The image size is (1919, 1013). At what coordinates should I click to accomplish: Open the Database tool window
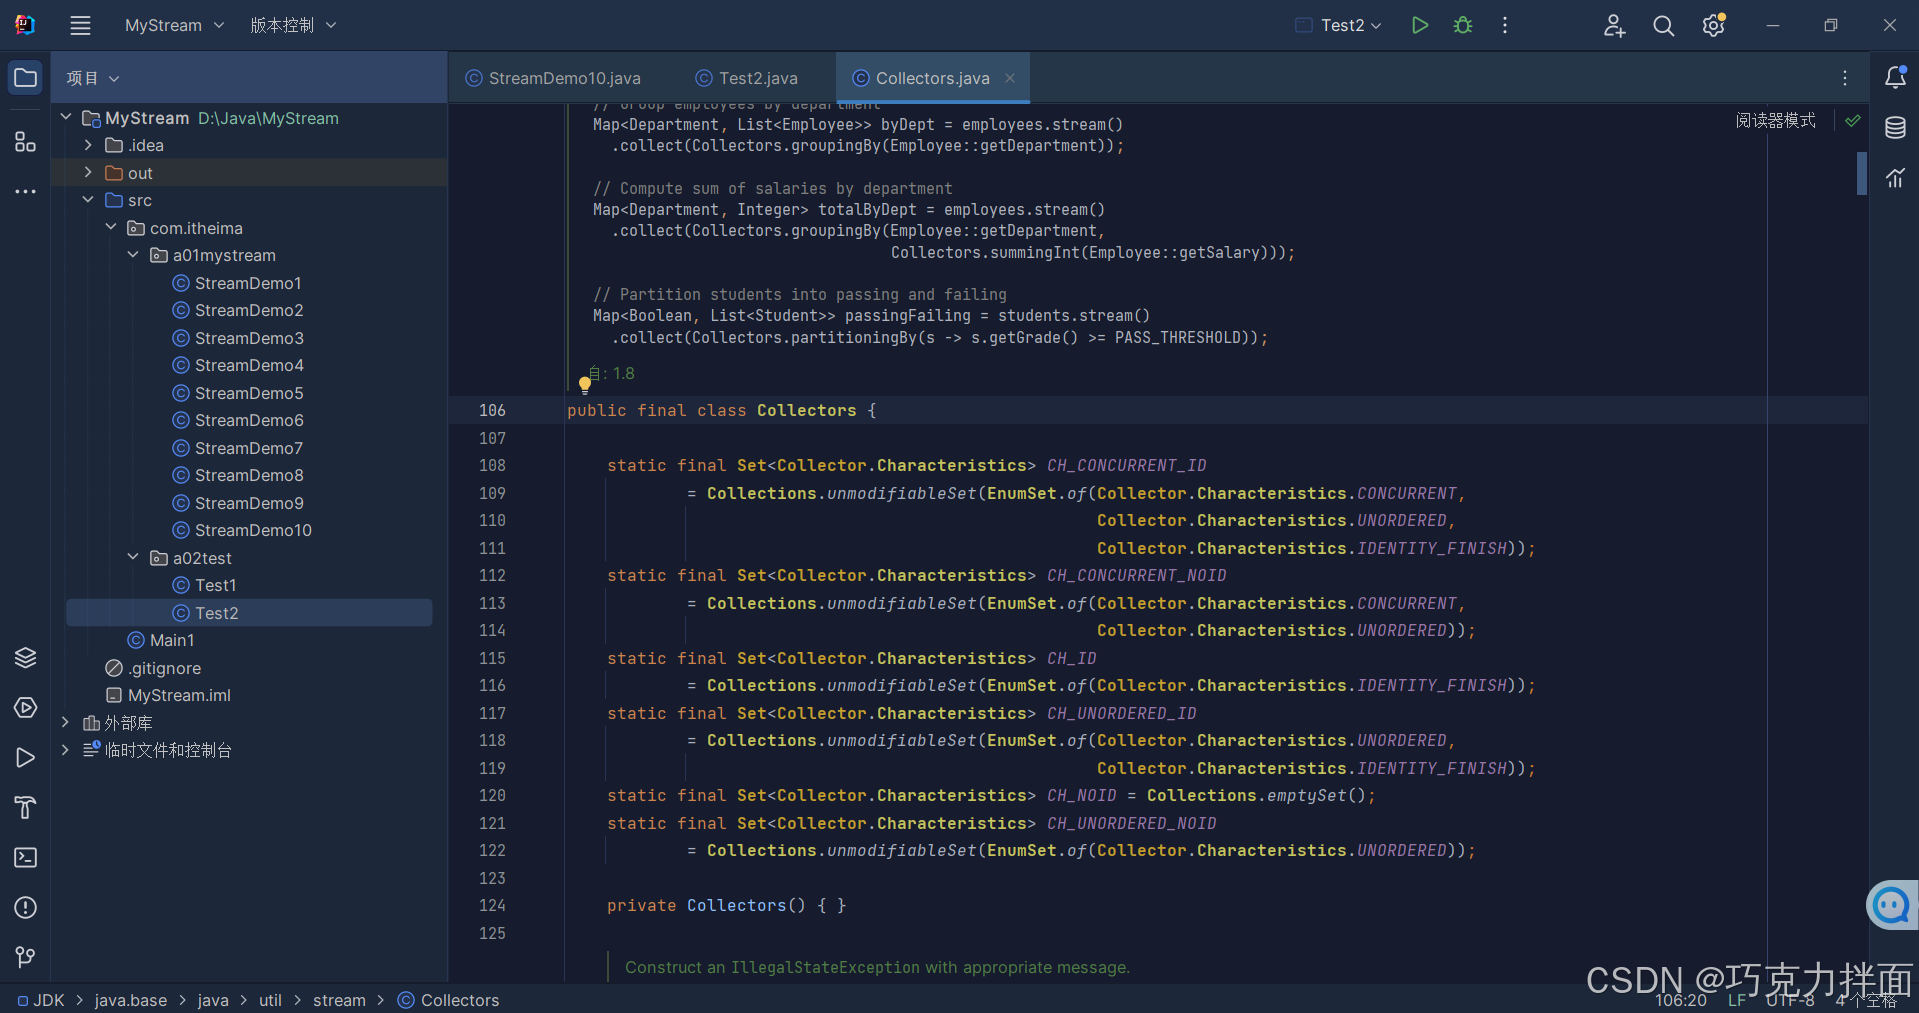[x=1895, y=128]
